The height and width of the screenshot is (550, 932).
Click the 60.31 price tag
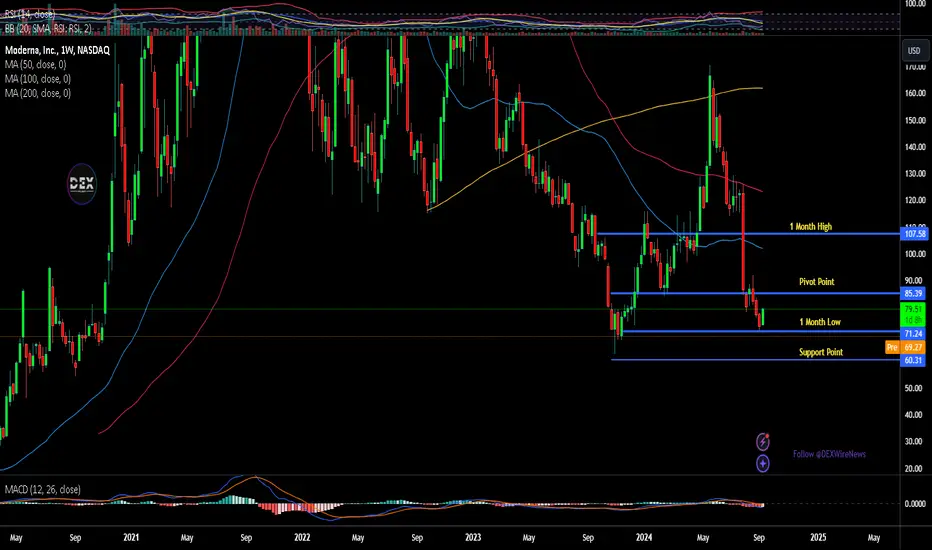pyautogui.click(x=913, y=360)
